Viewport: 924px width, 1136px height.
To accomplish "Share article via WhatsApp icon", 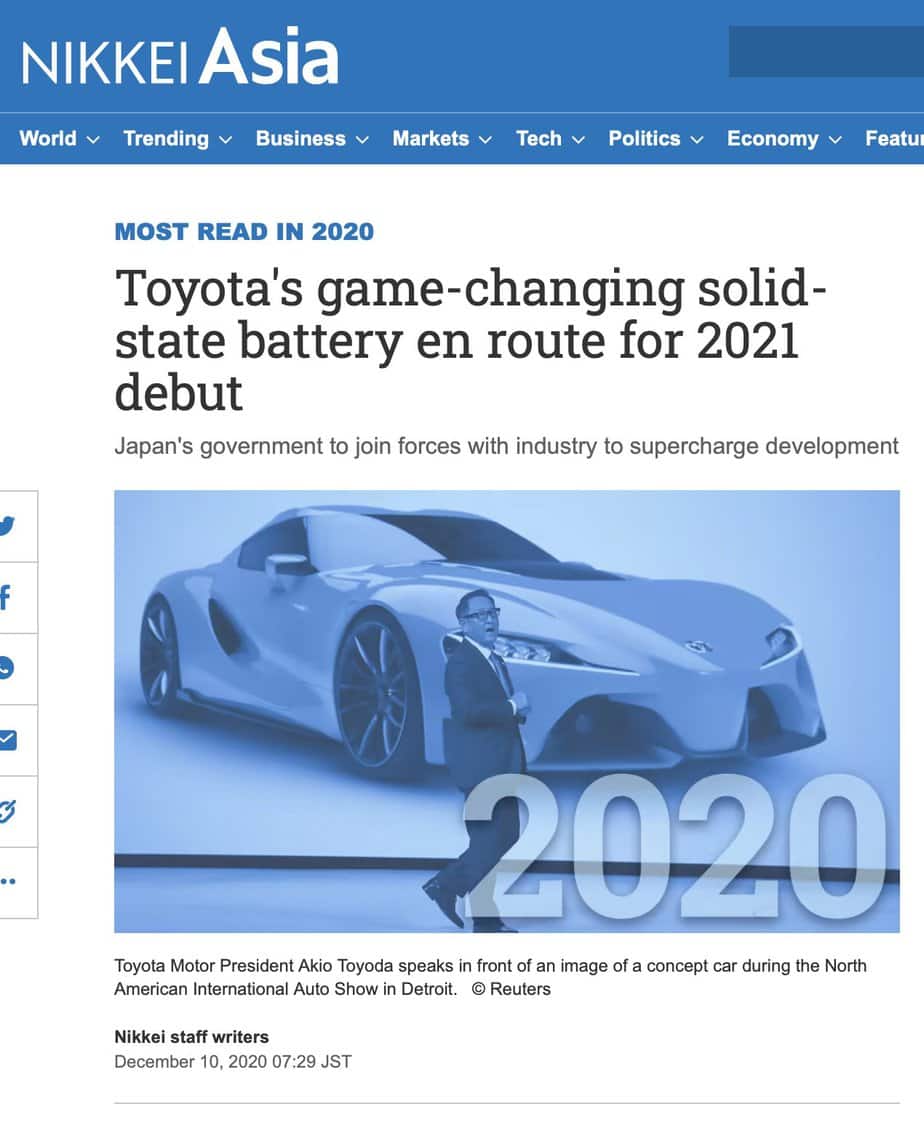I will [x=7, y=668].
